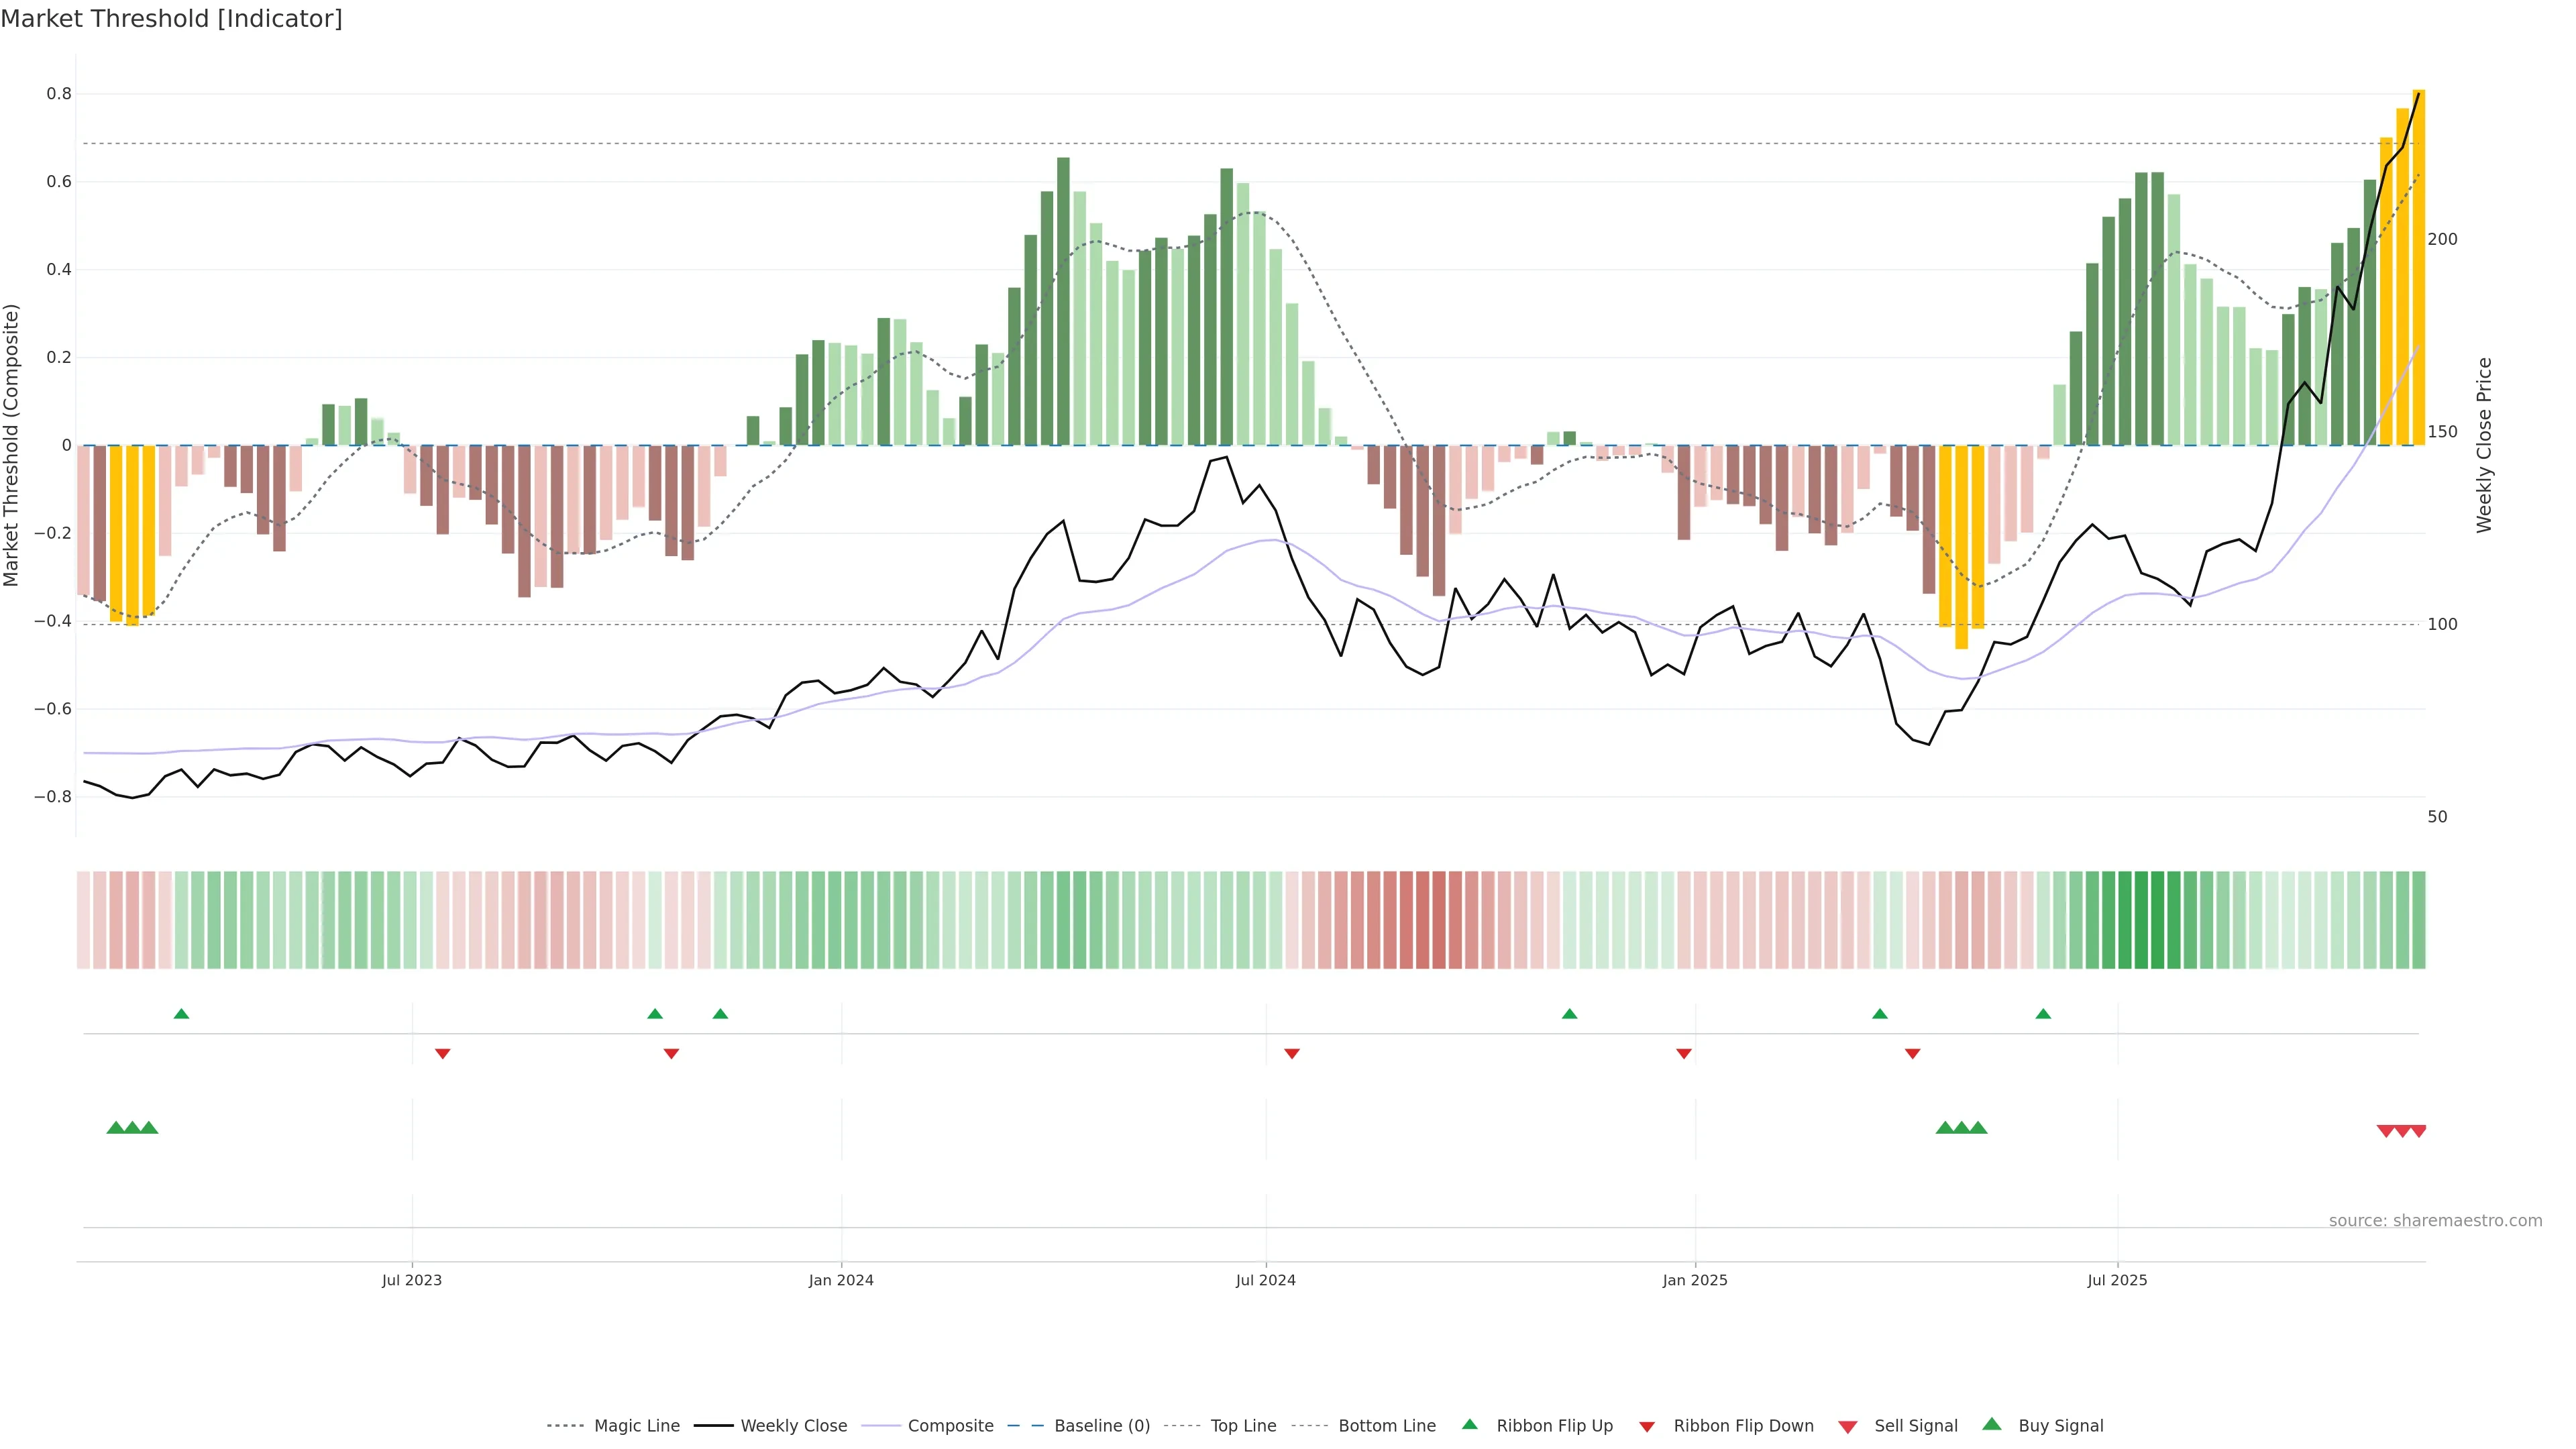Click the Buy Signal legend green triangle
This screenshot has width=2576, height=1449.
click(x=1992, y=1424)
